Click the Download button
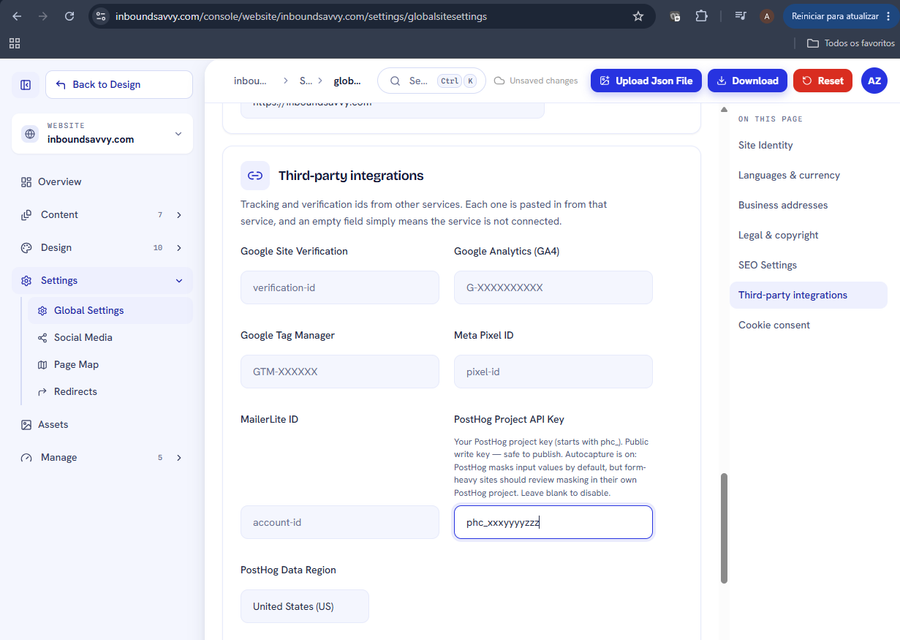The image size is (900, 640). 748,81
